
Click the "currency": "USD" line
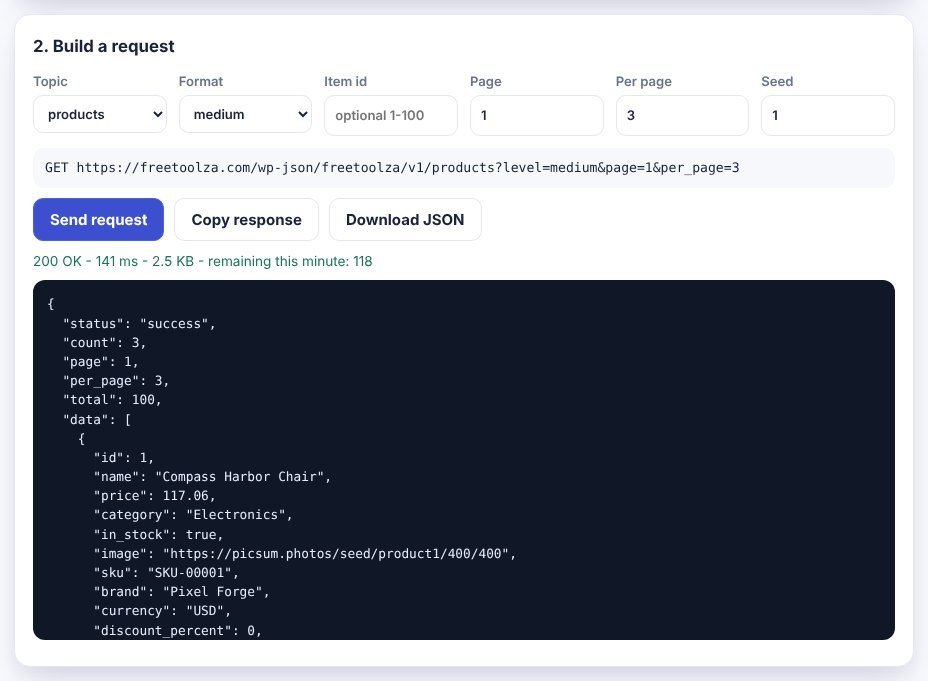[162, 610]
